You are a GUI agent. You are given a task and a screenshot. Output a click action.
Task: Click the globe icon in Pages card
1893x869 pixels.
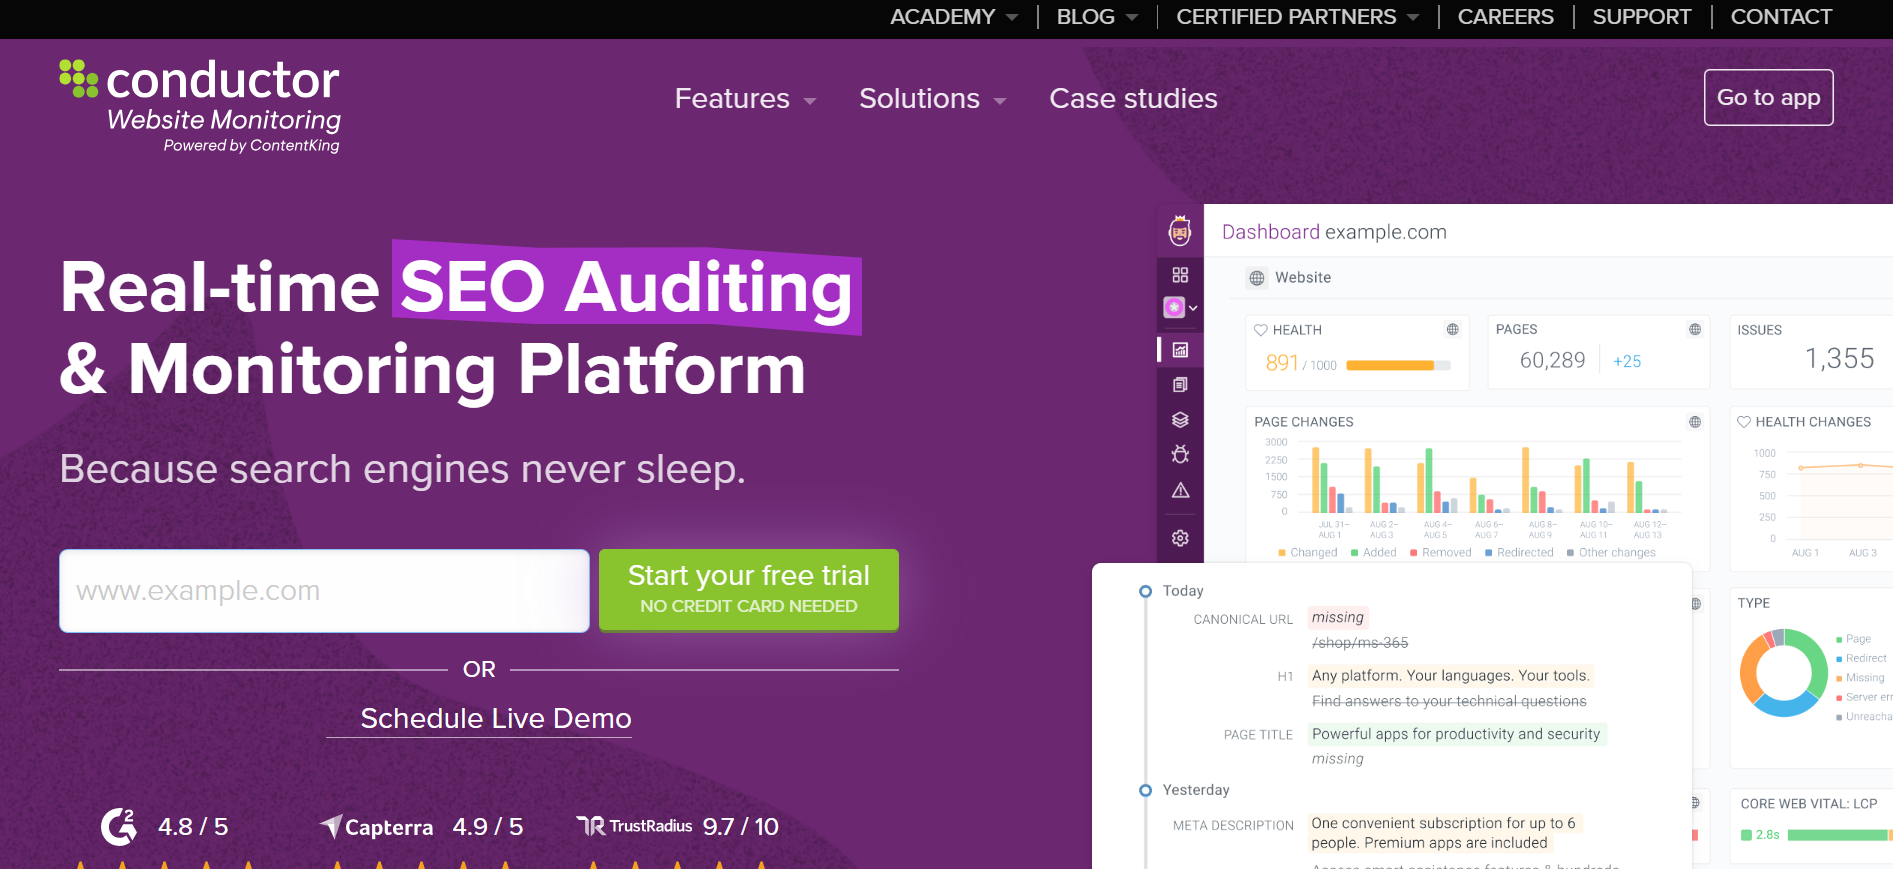tap(1695, 329)
